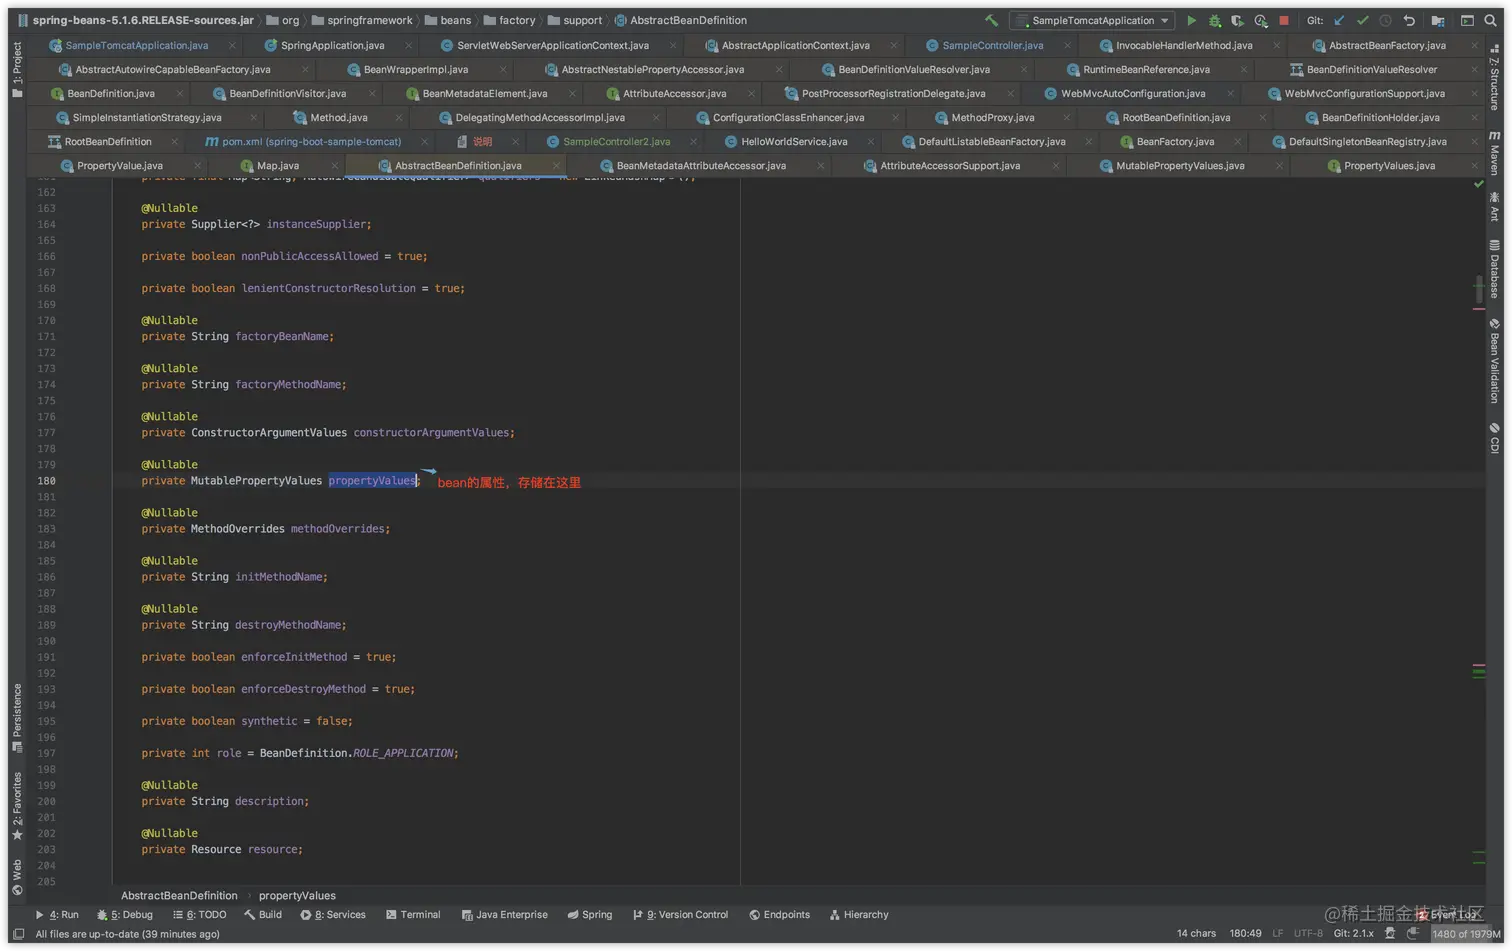Image resolution: width=1512 pixels, height=951 pixels.
Task: Toggle the Database tool window
Action: (1494, 269)
